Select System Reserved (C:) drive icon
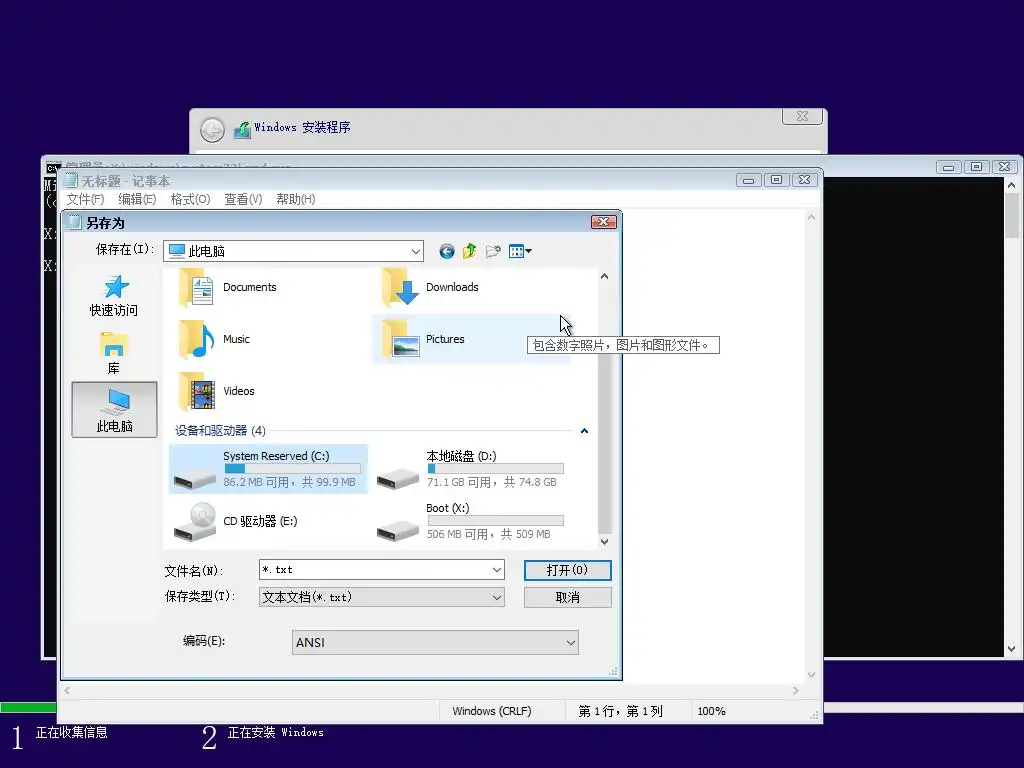Image resolution: width=1024 pixels, height=768 pixels. click(195, 479)
